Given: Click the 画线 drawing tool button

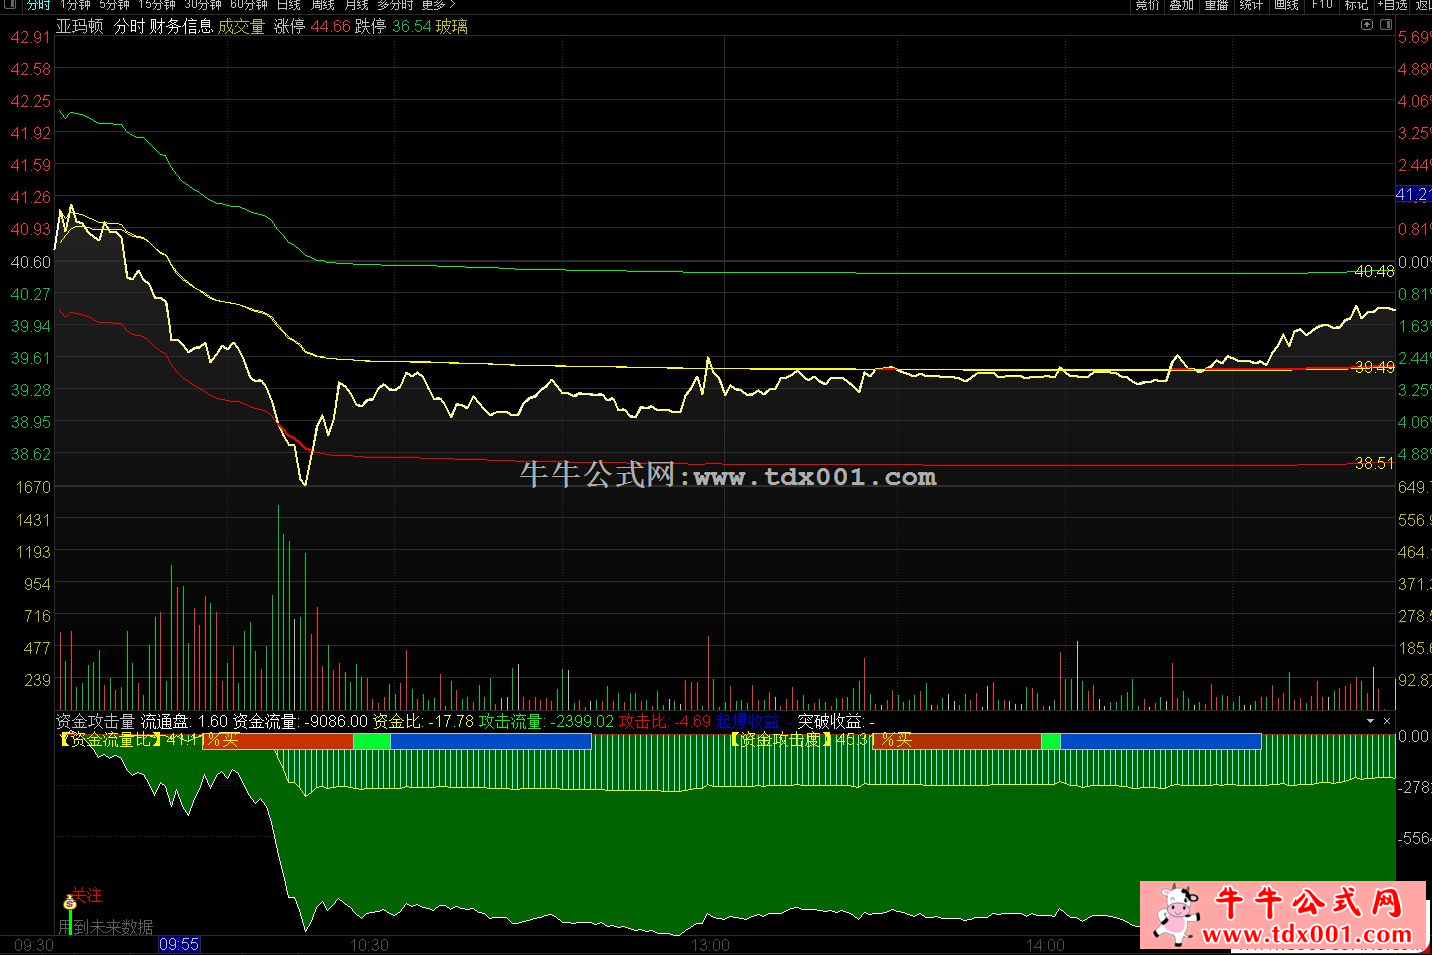Looking at the screenshot, I should coord(1286,5).
